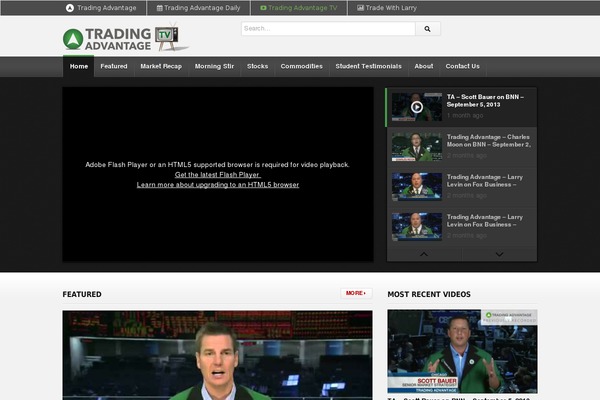Select Charles Moon on BNN playlist thumbnail
This screenshot has height=400, width=600.
click(x=417, y=147)
